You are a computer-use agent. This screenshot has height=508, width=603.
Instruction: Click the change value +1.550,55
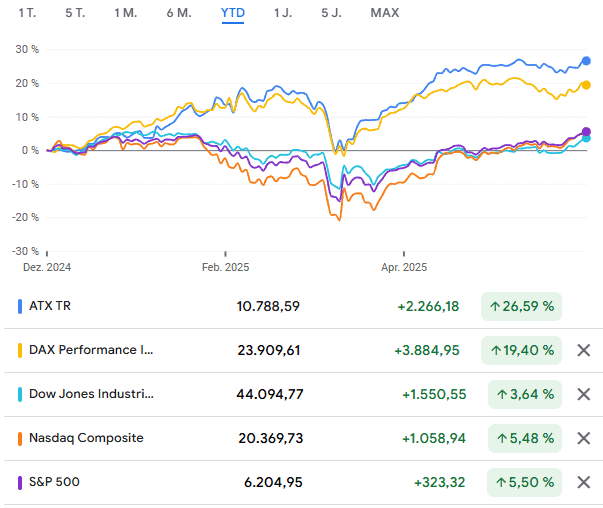(x=434, y=394)
